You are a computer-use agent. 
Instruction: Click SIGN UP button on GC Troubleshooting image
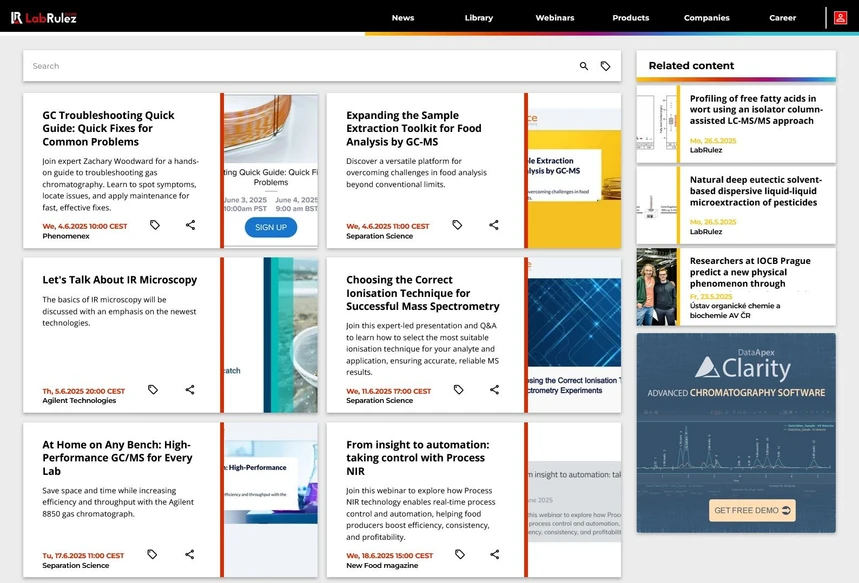pyautogui.click(x=271, y=227)
